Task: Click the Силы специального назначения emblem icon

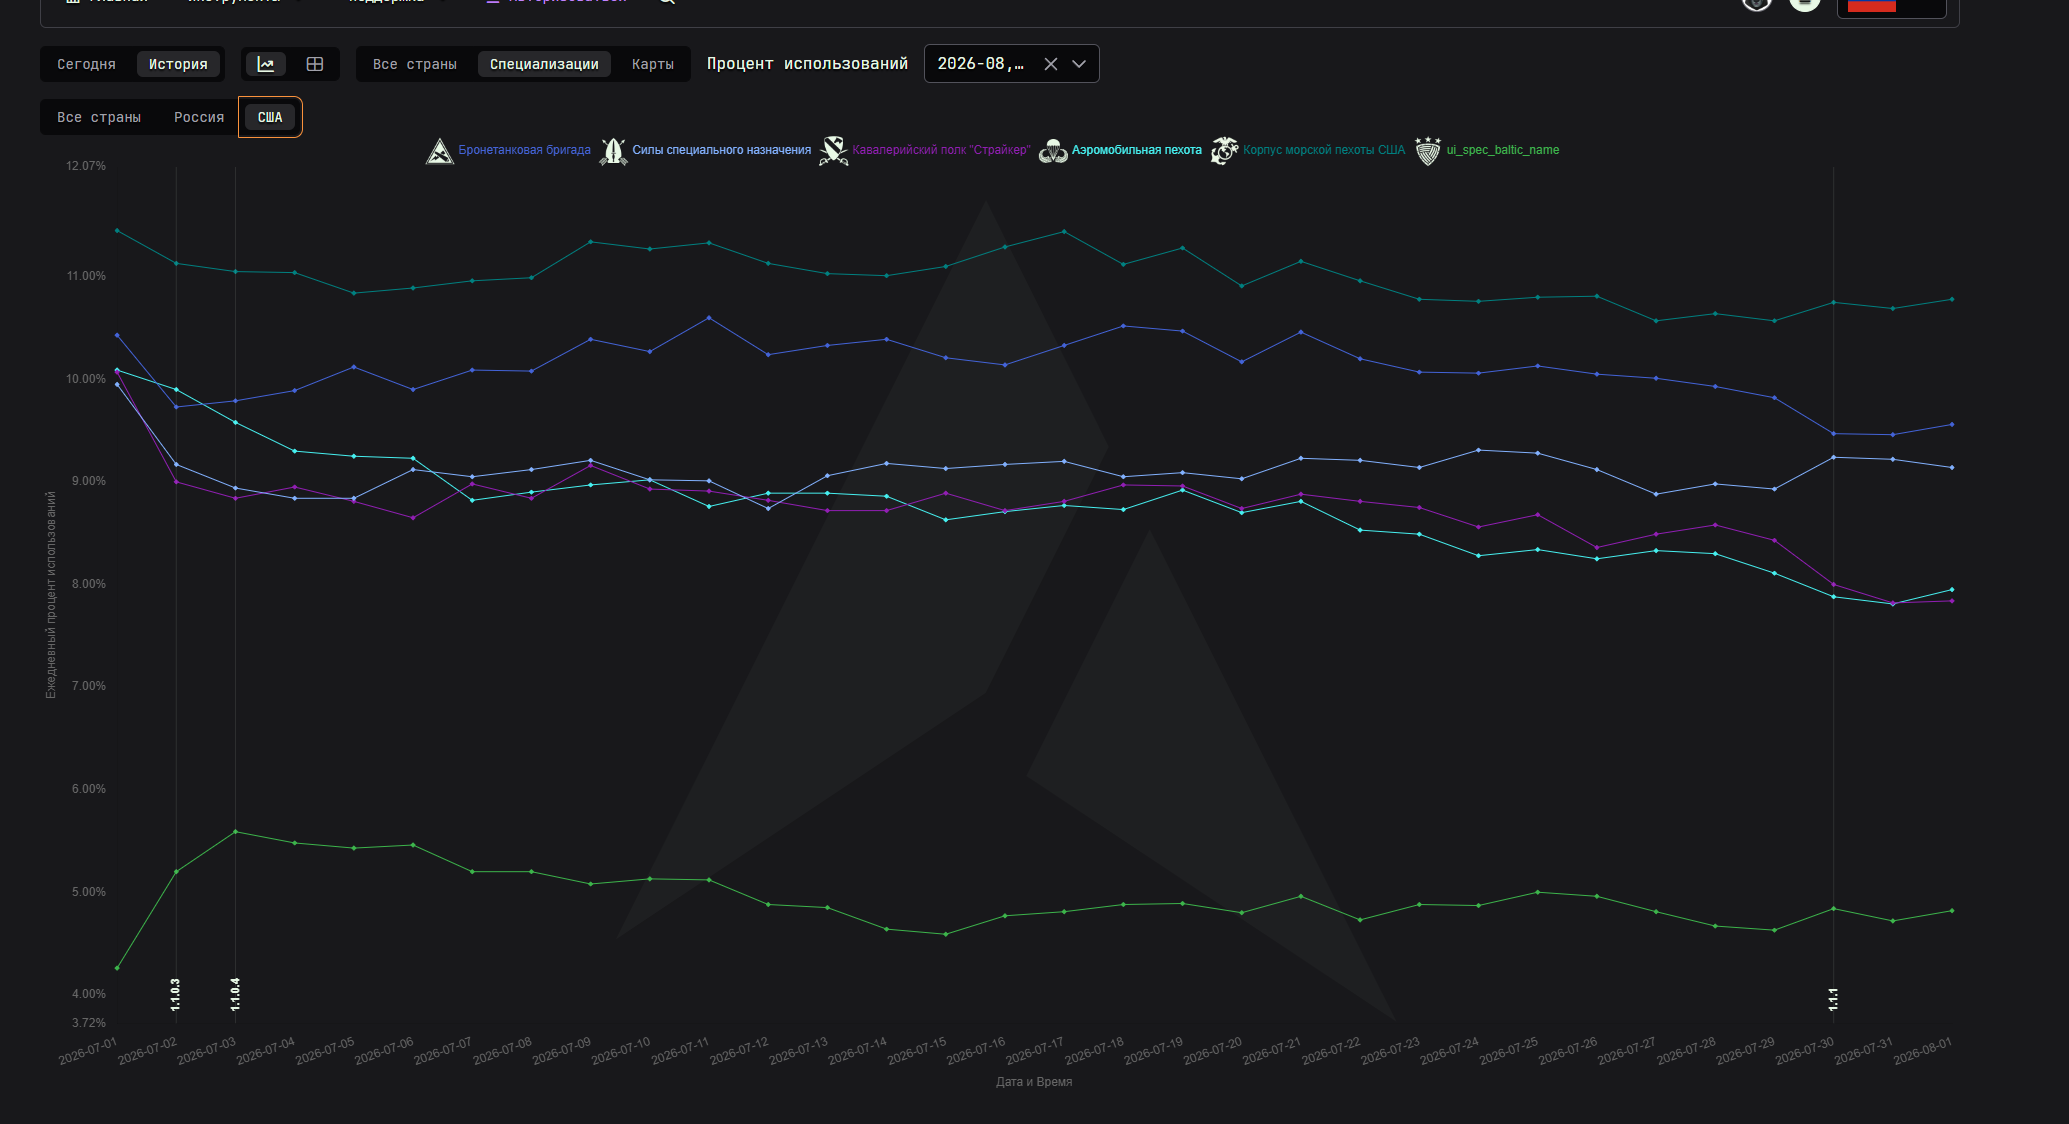Action: [x=613, y=151]
